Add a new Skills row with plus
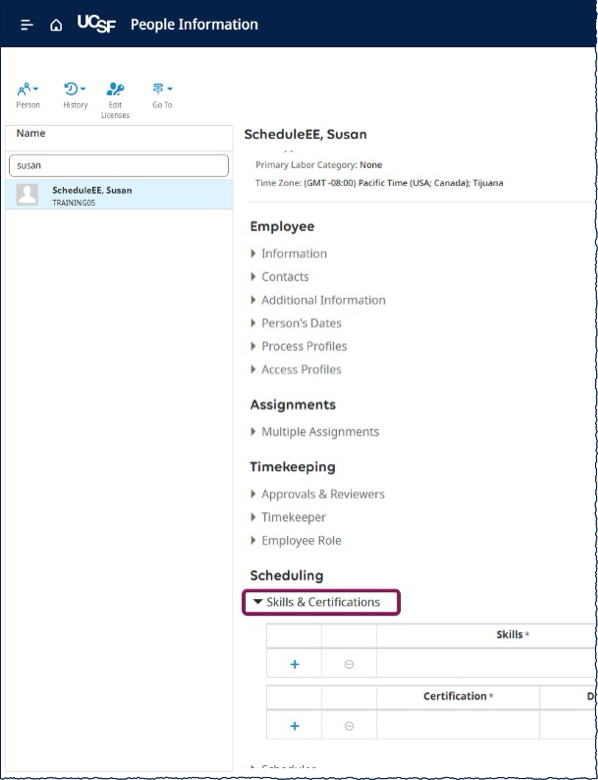Image resolution: width=598 pixels, height=780 pixels. 295,664
